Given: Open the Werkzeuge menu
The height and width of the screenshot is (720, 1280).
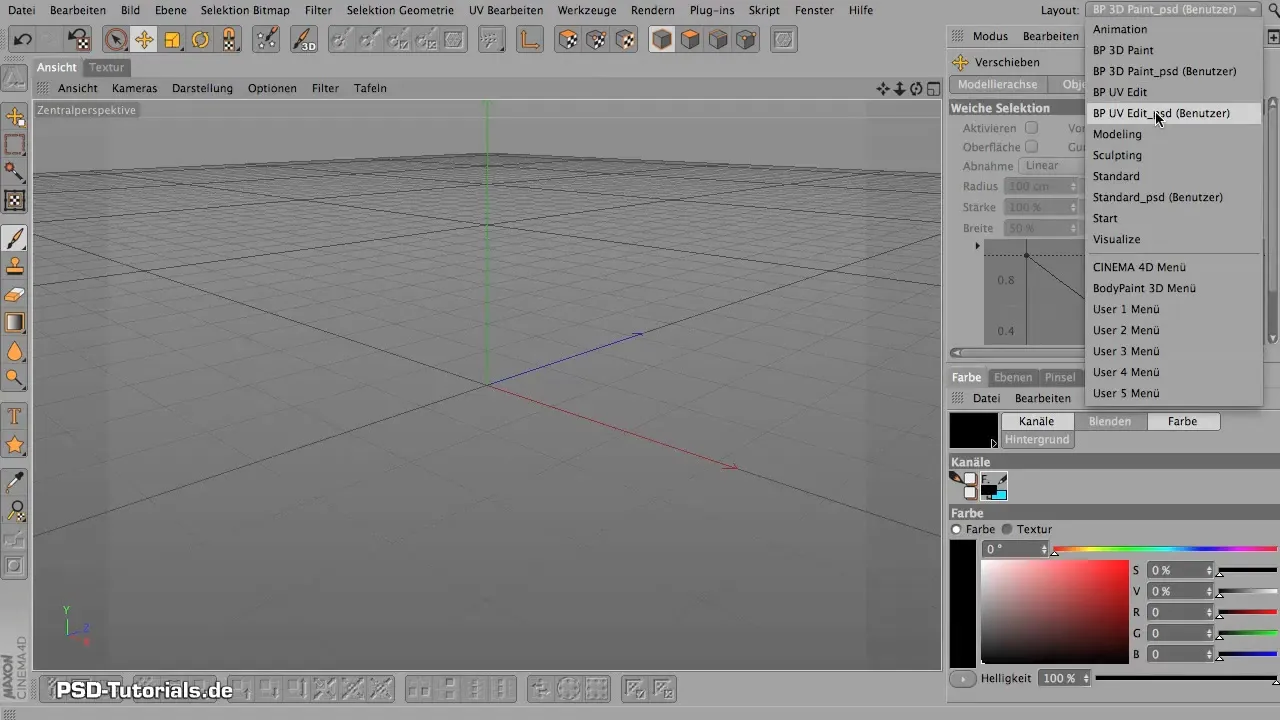Looking at the screenshot, I should [x=587, y=10].
